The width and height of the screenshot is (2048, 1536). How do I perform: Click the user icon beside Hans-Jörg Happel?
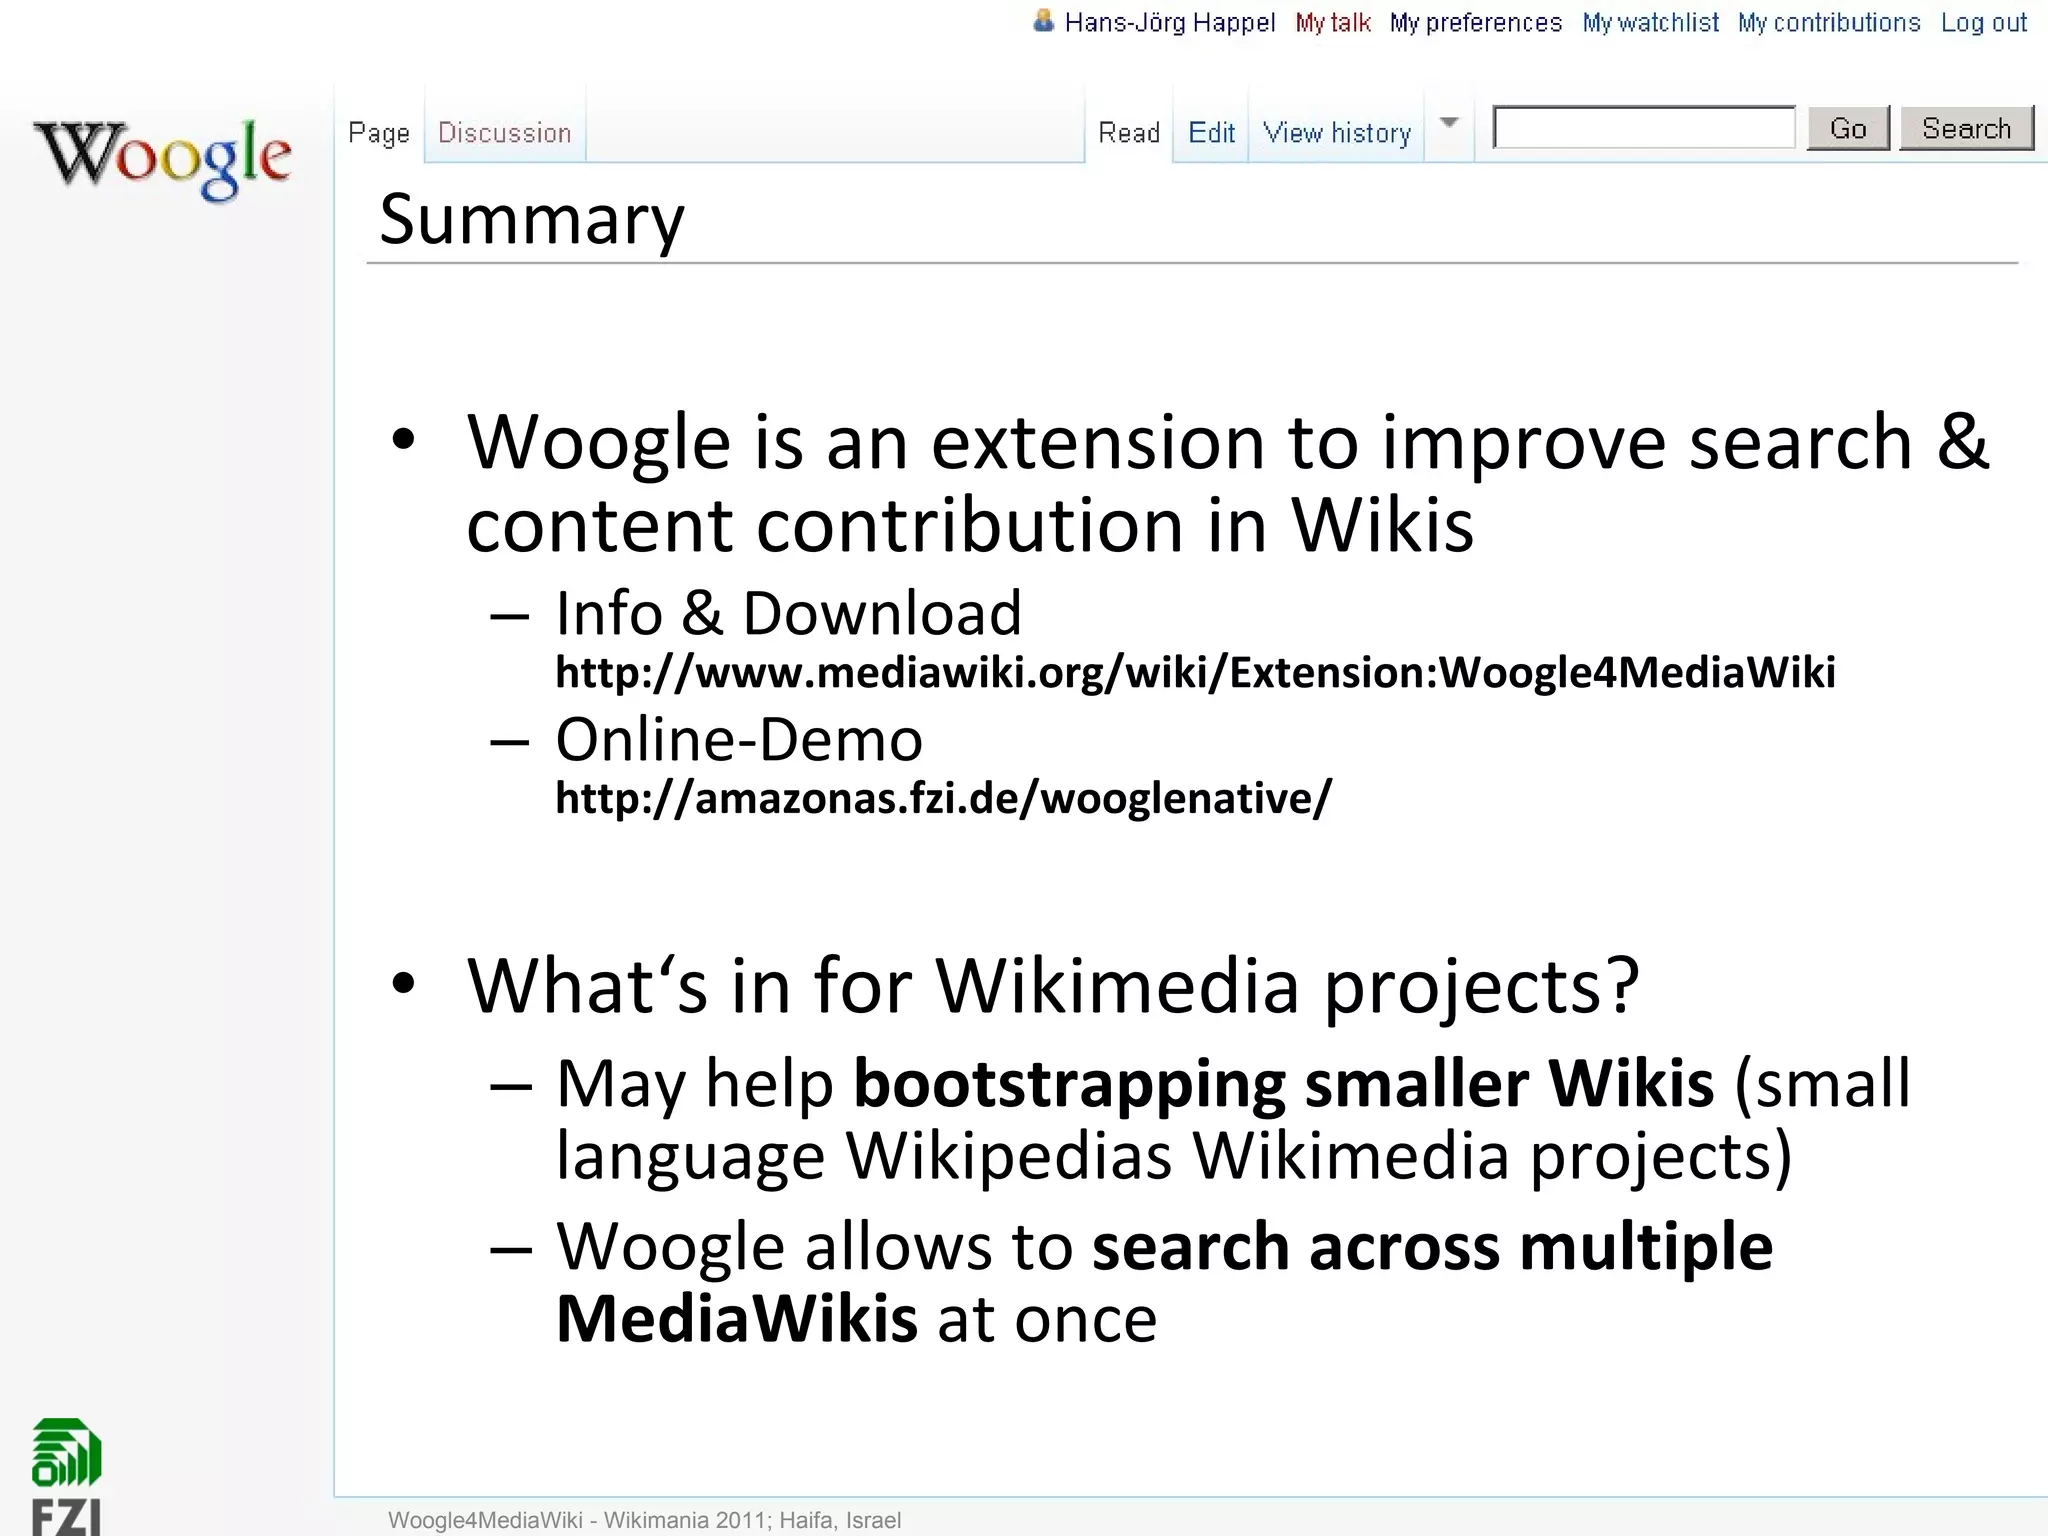click(1043, 20)
